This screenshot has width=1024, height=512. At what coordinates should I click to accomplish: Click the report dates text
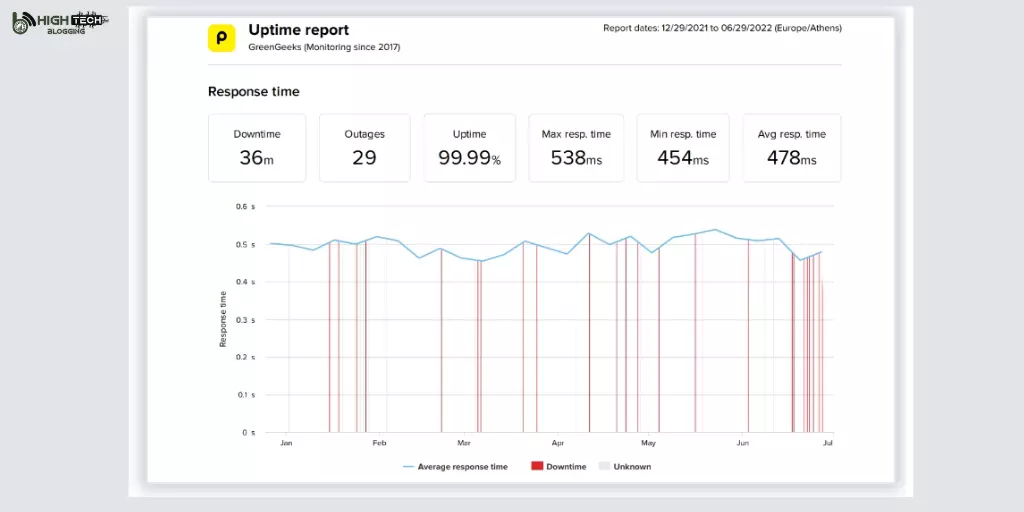coord(722,28)
